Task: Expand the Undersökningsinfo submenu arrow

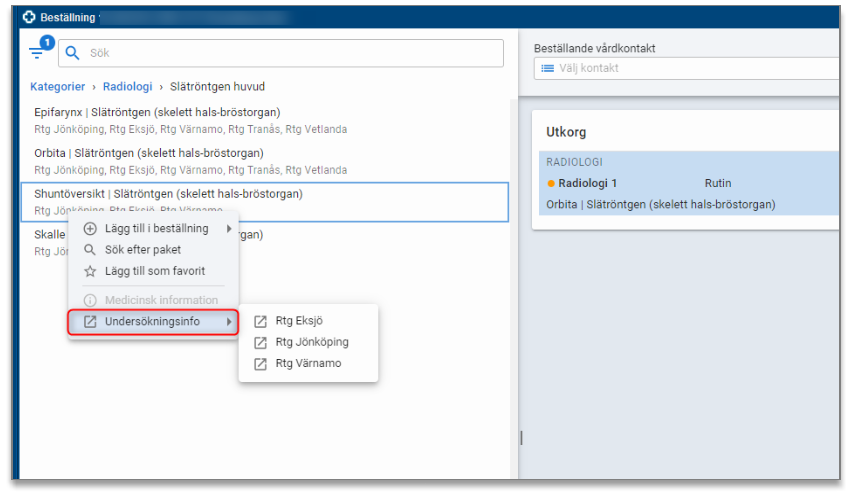Action: point(229,322)
